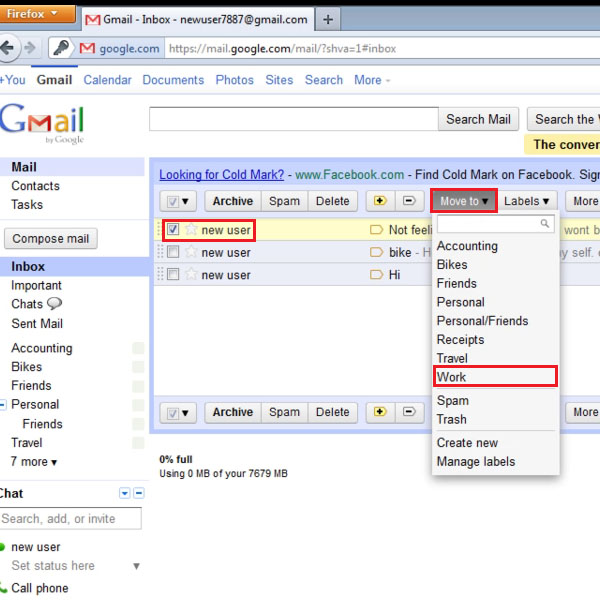Choose Manage labels in Move to menu

[495, 461]
